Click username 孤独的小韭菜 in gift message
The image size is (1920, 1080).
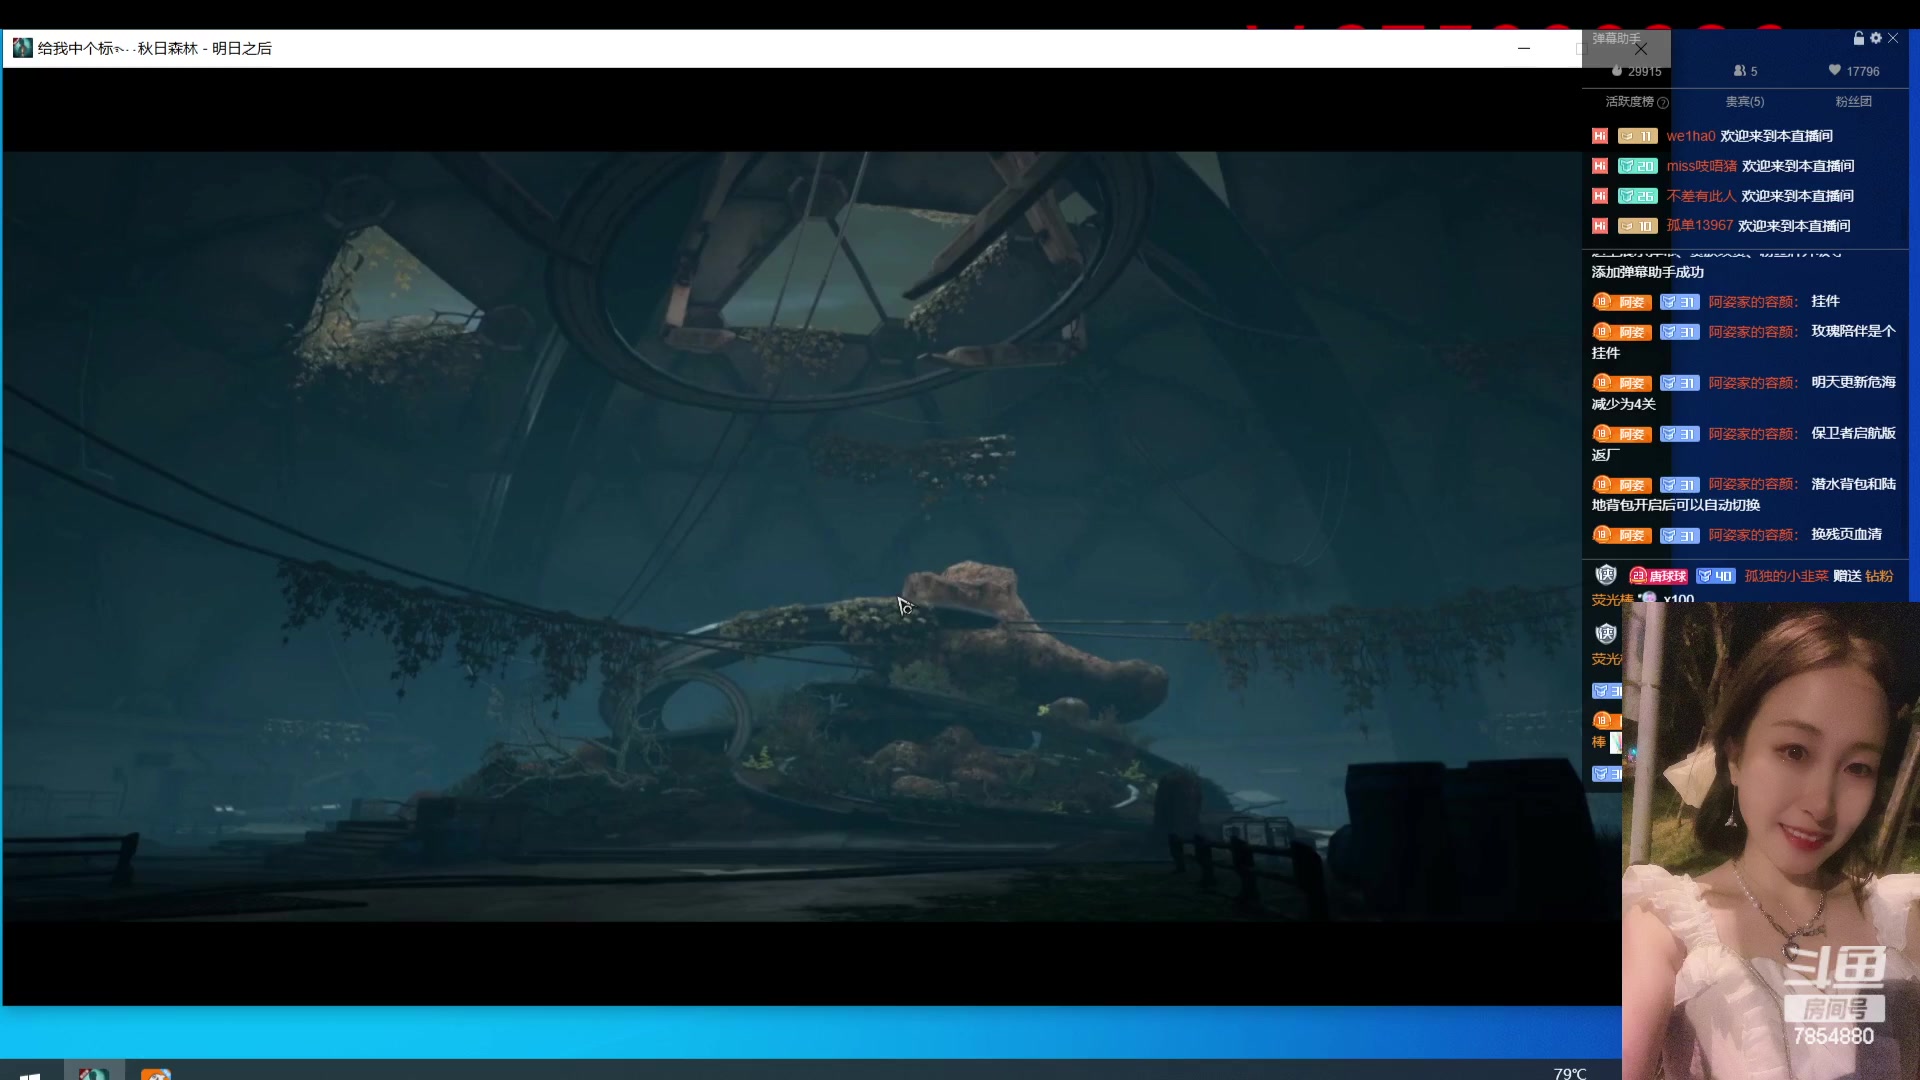pos(1786,576)
